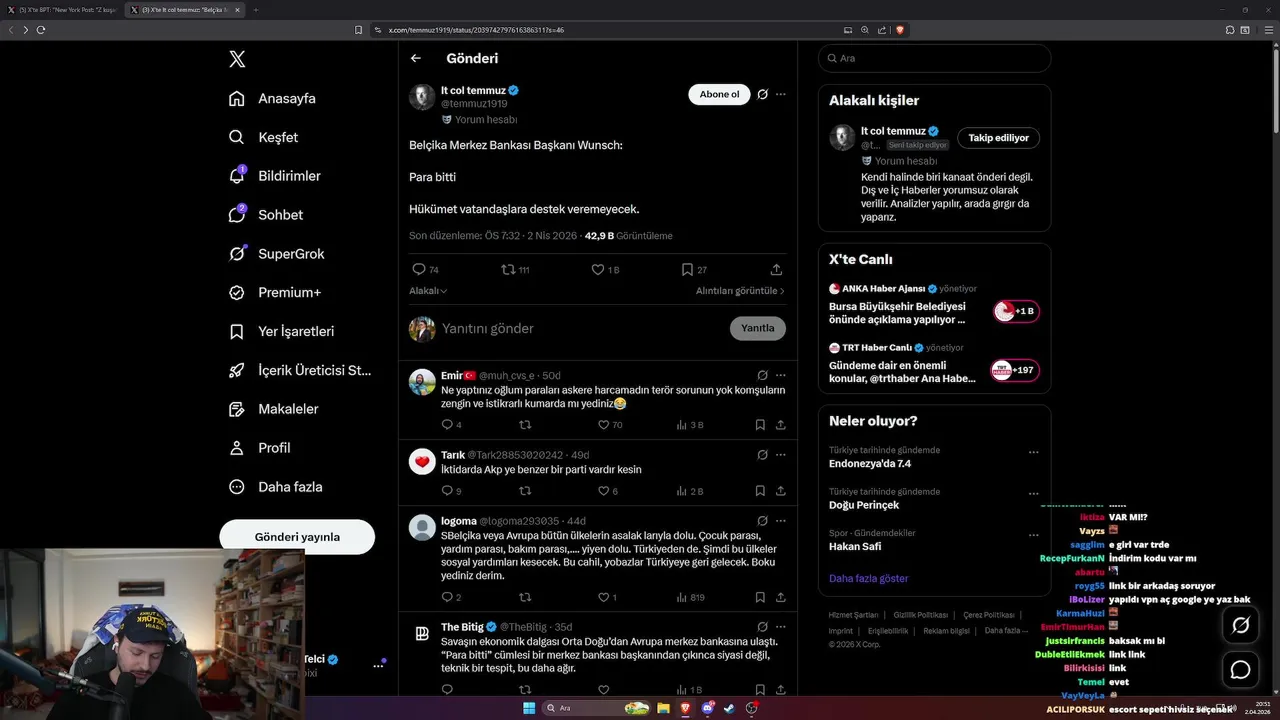Click the X logo in sidebar
The height and width of the screenshot is (720, 1280).
pos(237,59)
